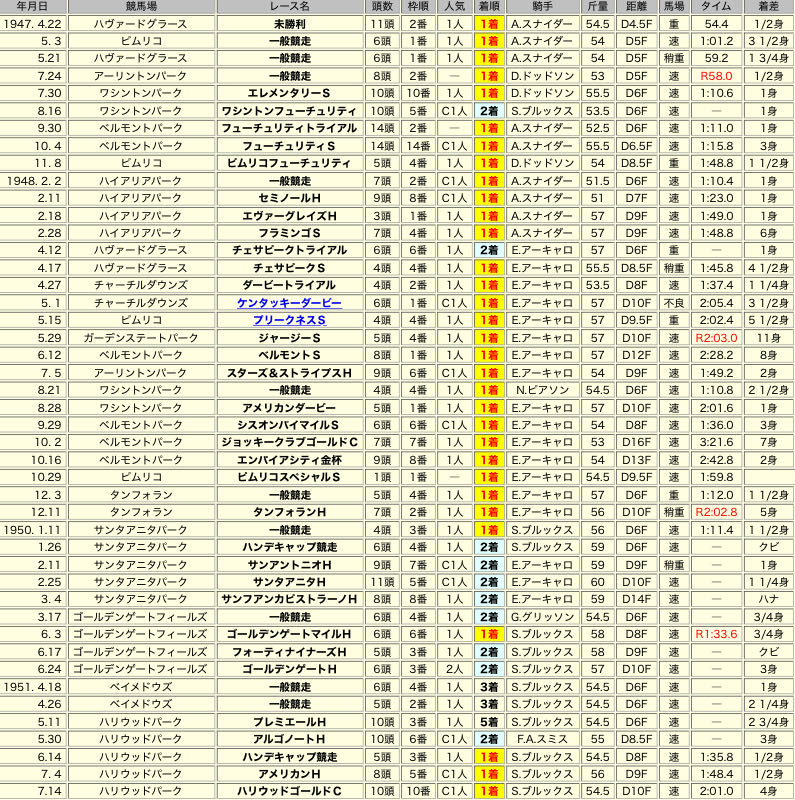Select the race name ワシントンフューチュリティ
Viewport: 795px width, 800px height.
point(289,111)
